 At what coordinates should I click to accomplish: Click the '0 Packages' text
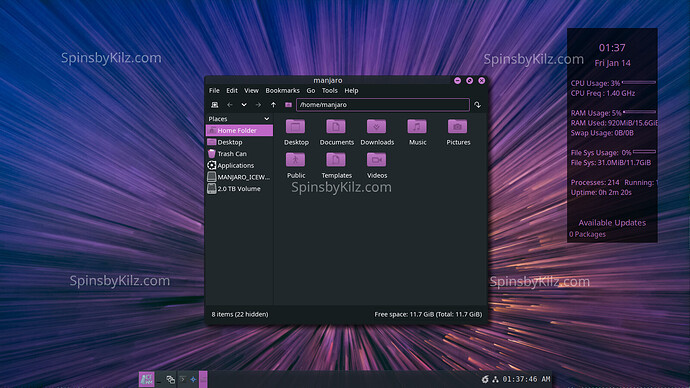click(587, 234)
